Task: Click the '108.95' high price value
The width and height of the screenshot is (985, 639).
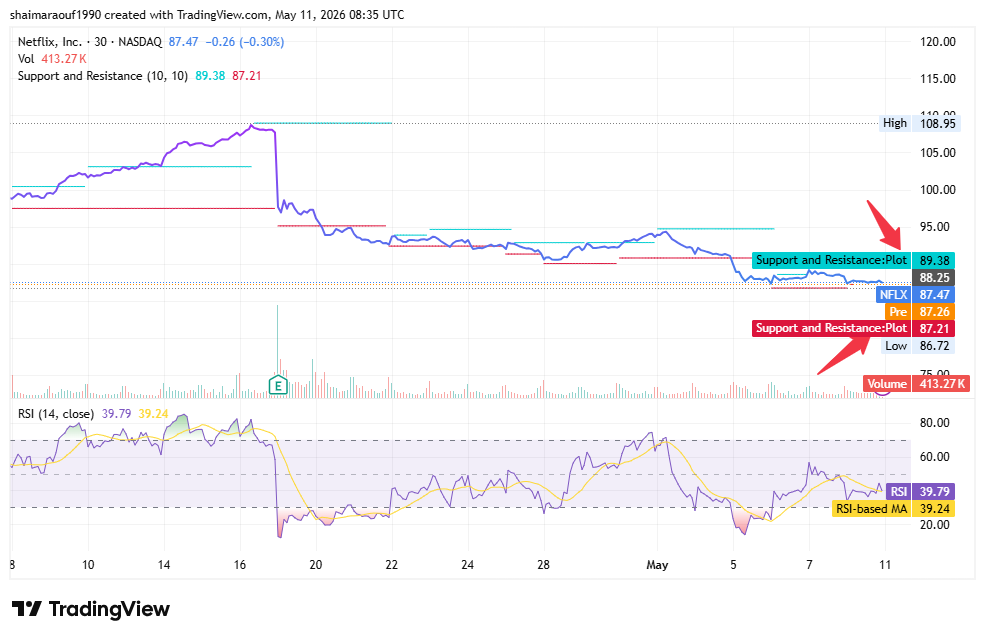Action: [937, 124]
